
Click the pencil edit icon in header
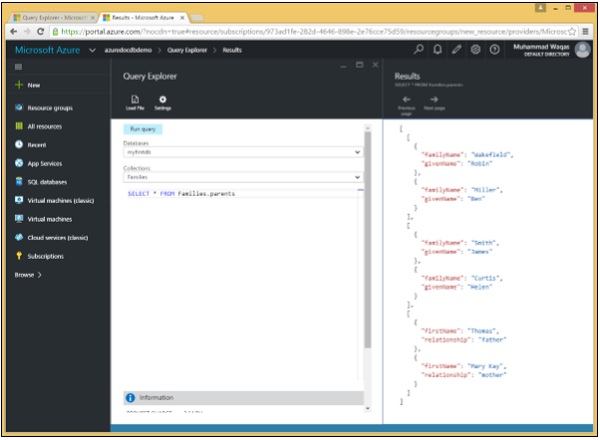pos(457,49)
